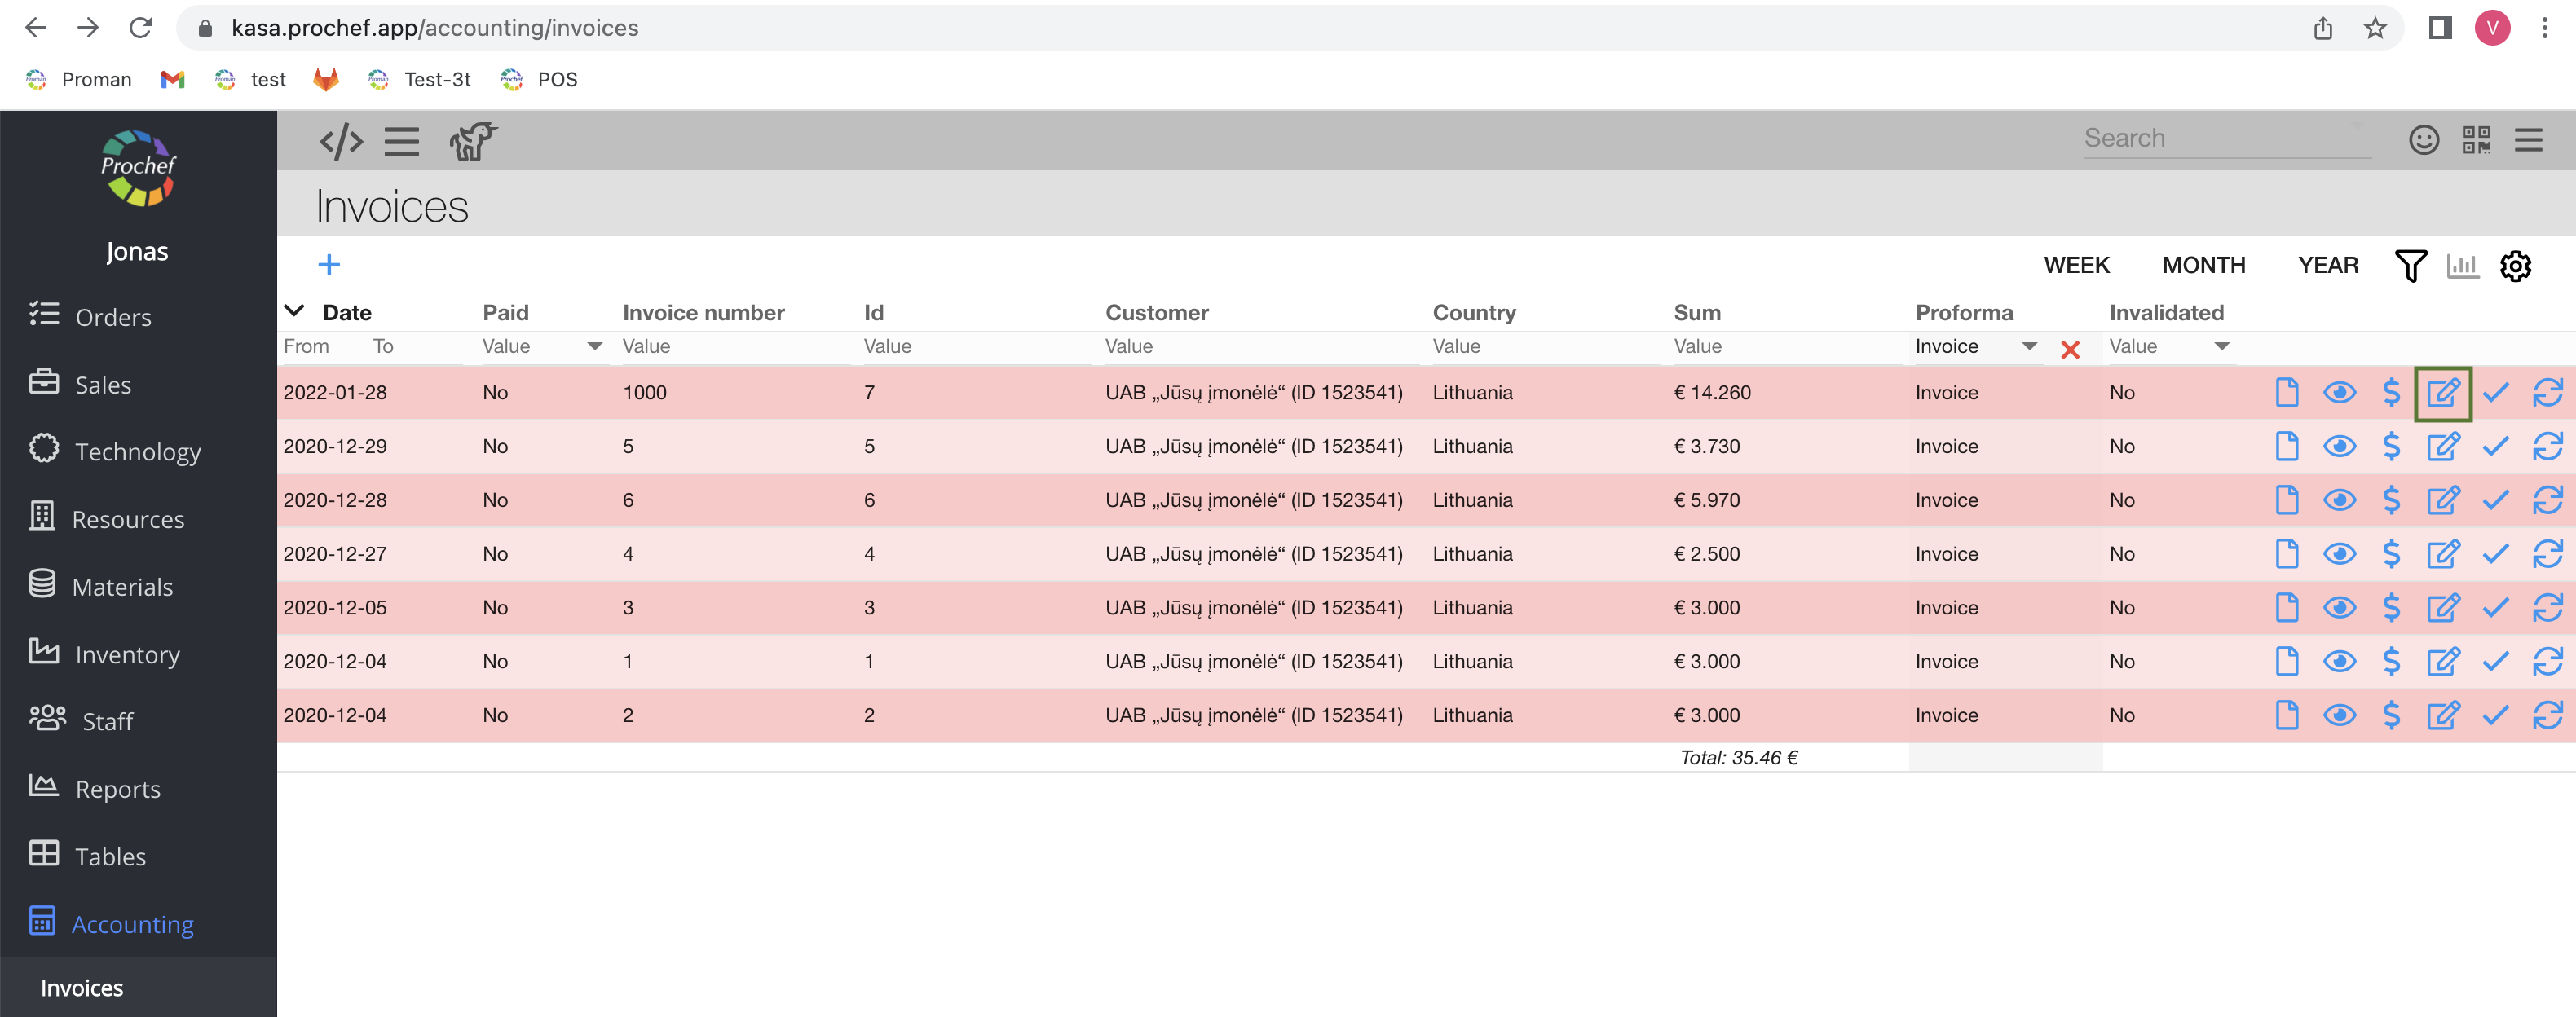The width and height of the screenshot is (2576, 1017).
Task: Click document icon for invoice dated 2020-12-28
Action: [x=2286, y=500]
